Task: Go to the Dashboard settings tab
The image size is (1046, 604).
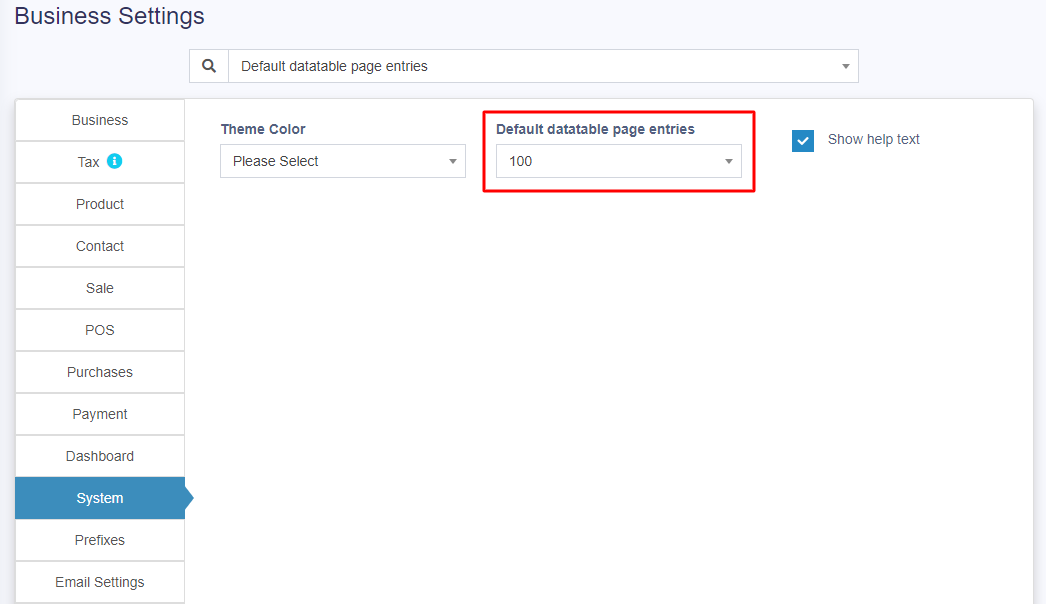Action: pos(100,456)
